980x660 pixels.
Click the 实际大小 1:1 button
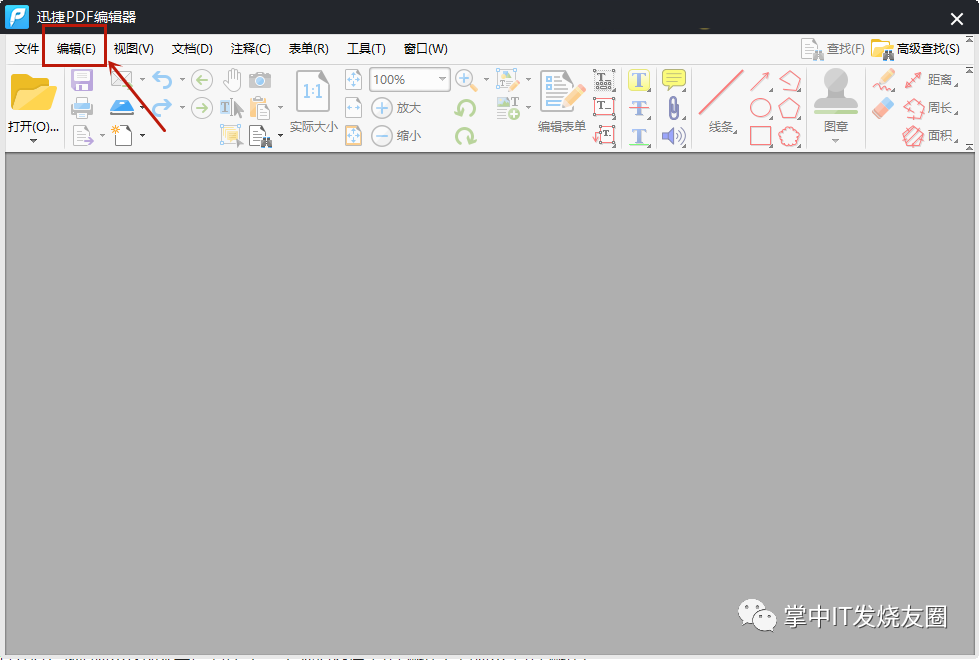(313, 100)
